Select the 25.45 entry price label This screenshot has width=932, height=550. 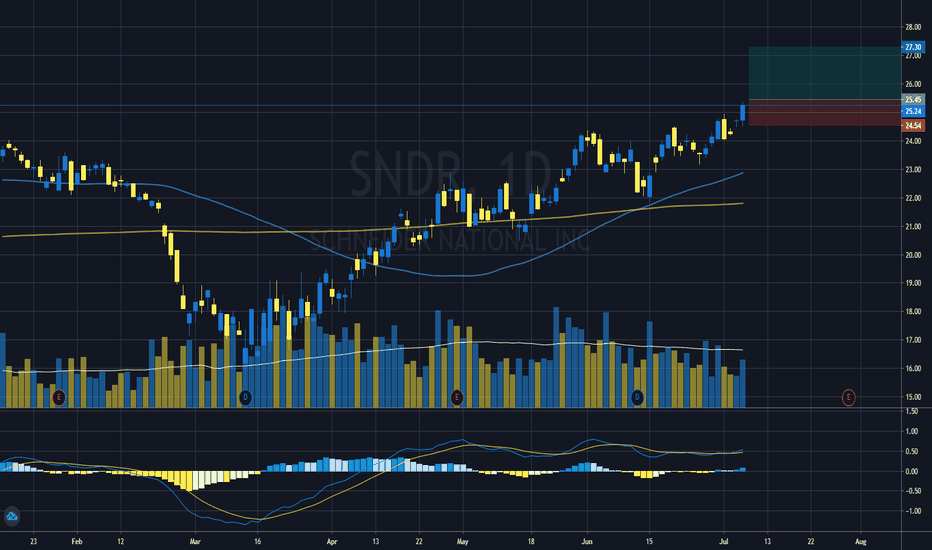(913, 100)
